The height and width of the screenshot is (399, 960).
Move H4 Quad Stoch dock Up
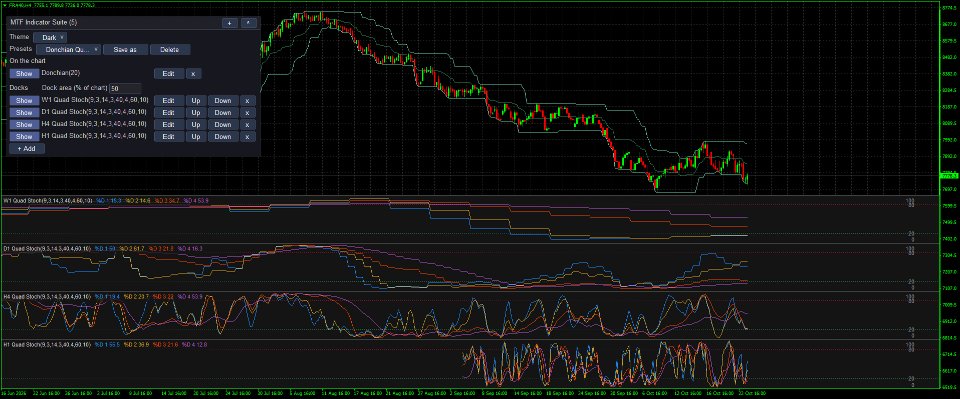pyautogui.click(x=196, y=125)
